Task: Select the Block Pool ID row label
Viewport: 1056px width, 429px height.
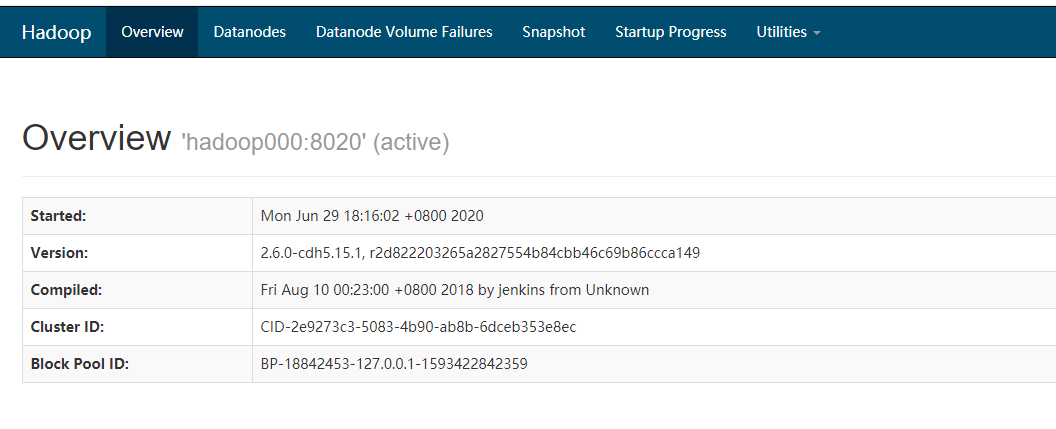Action: click(80, 364)
